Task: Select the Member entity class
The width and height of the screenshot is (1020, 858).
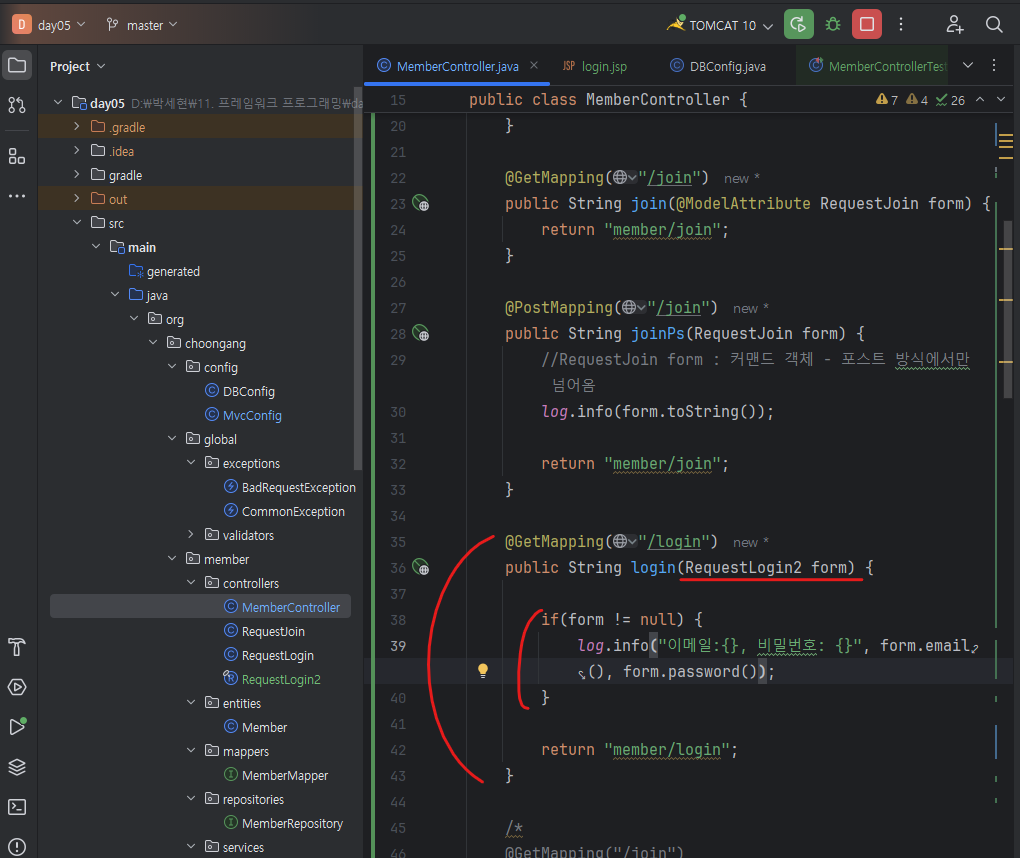Action: pyautogui.click(x=256, y=727)
